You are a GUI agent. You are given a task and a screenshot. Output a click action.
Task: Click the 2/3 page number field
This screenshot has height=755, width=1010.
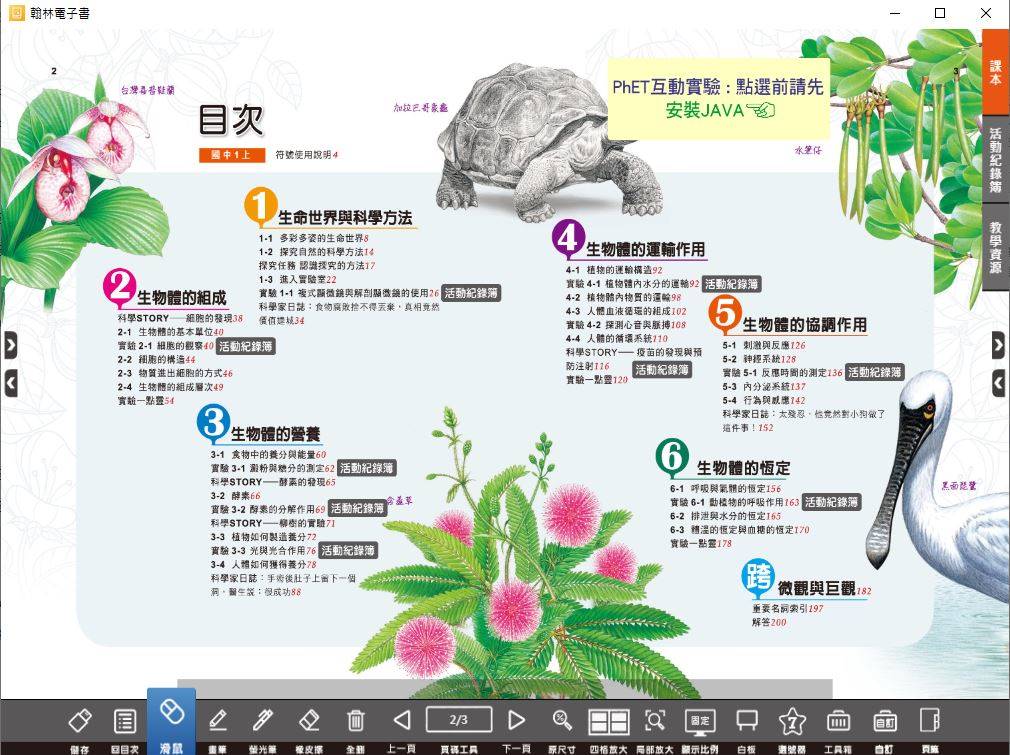point(459,720)
